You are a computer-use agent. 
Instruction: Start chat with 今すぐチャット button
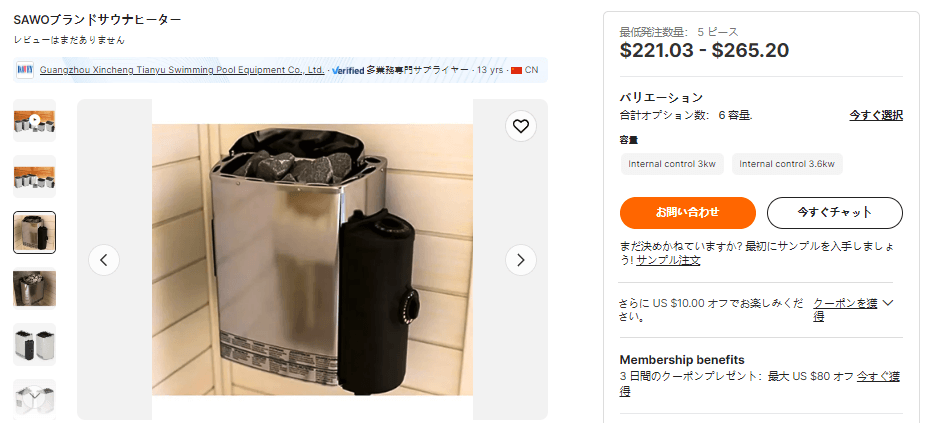point(834,213)
